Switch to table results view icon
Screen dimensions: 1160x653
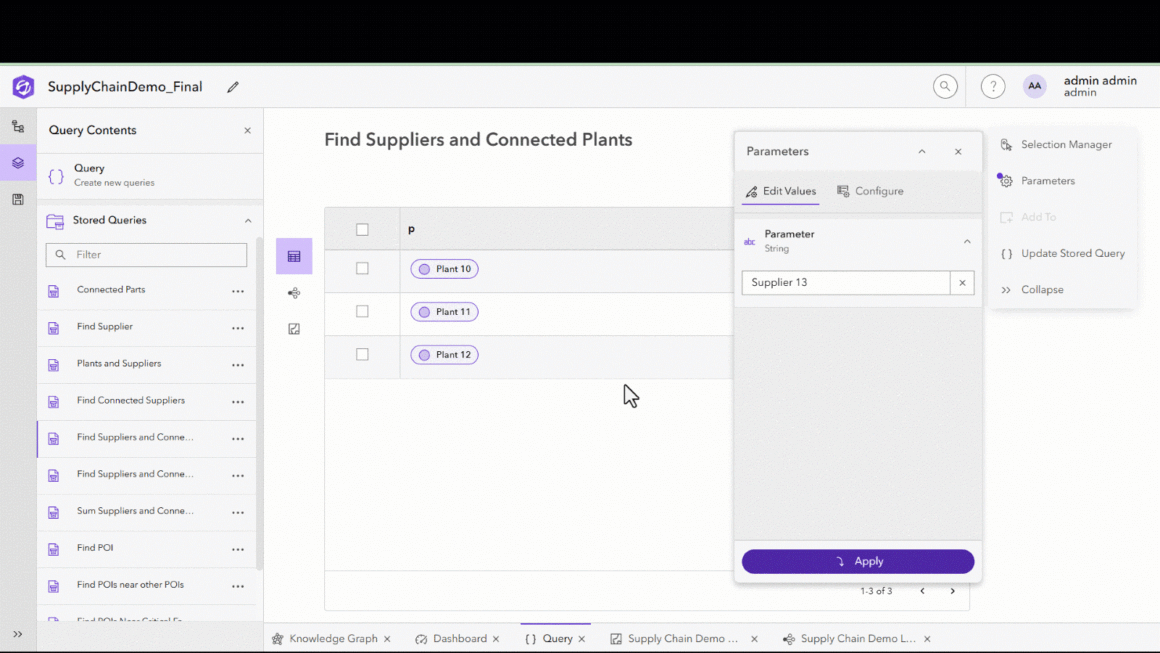click(x=294, y=257)
